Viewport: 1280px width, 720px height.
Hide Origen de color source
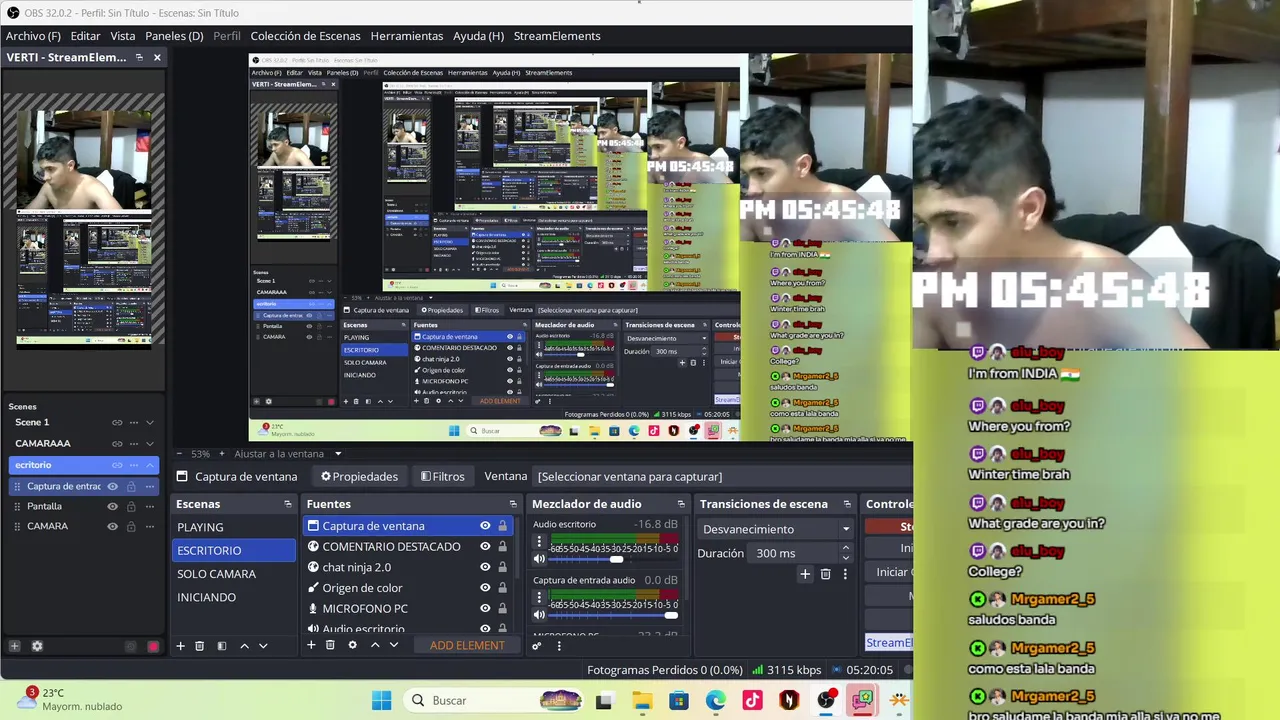click(x=485, y=588)
